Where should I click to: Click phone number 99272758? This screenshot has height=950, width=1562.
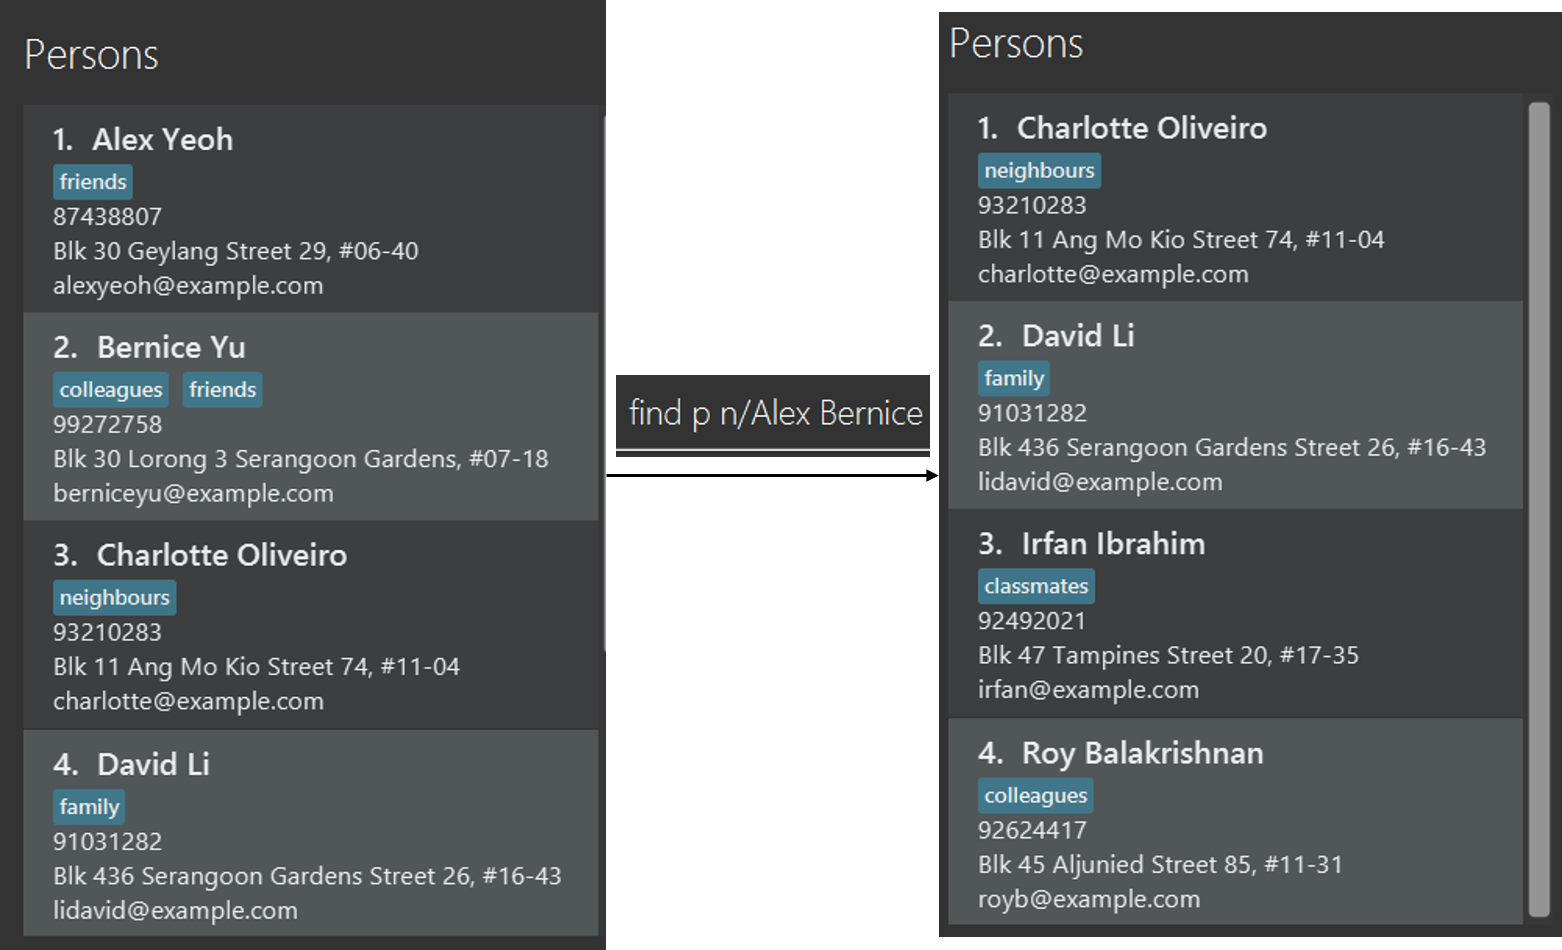pos(107,425)
